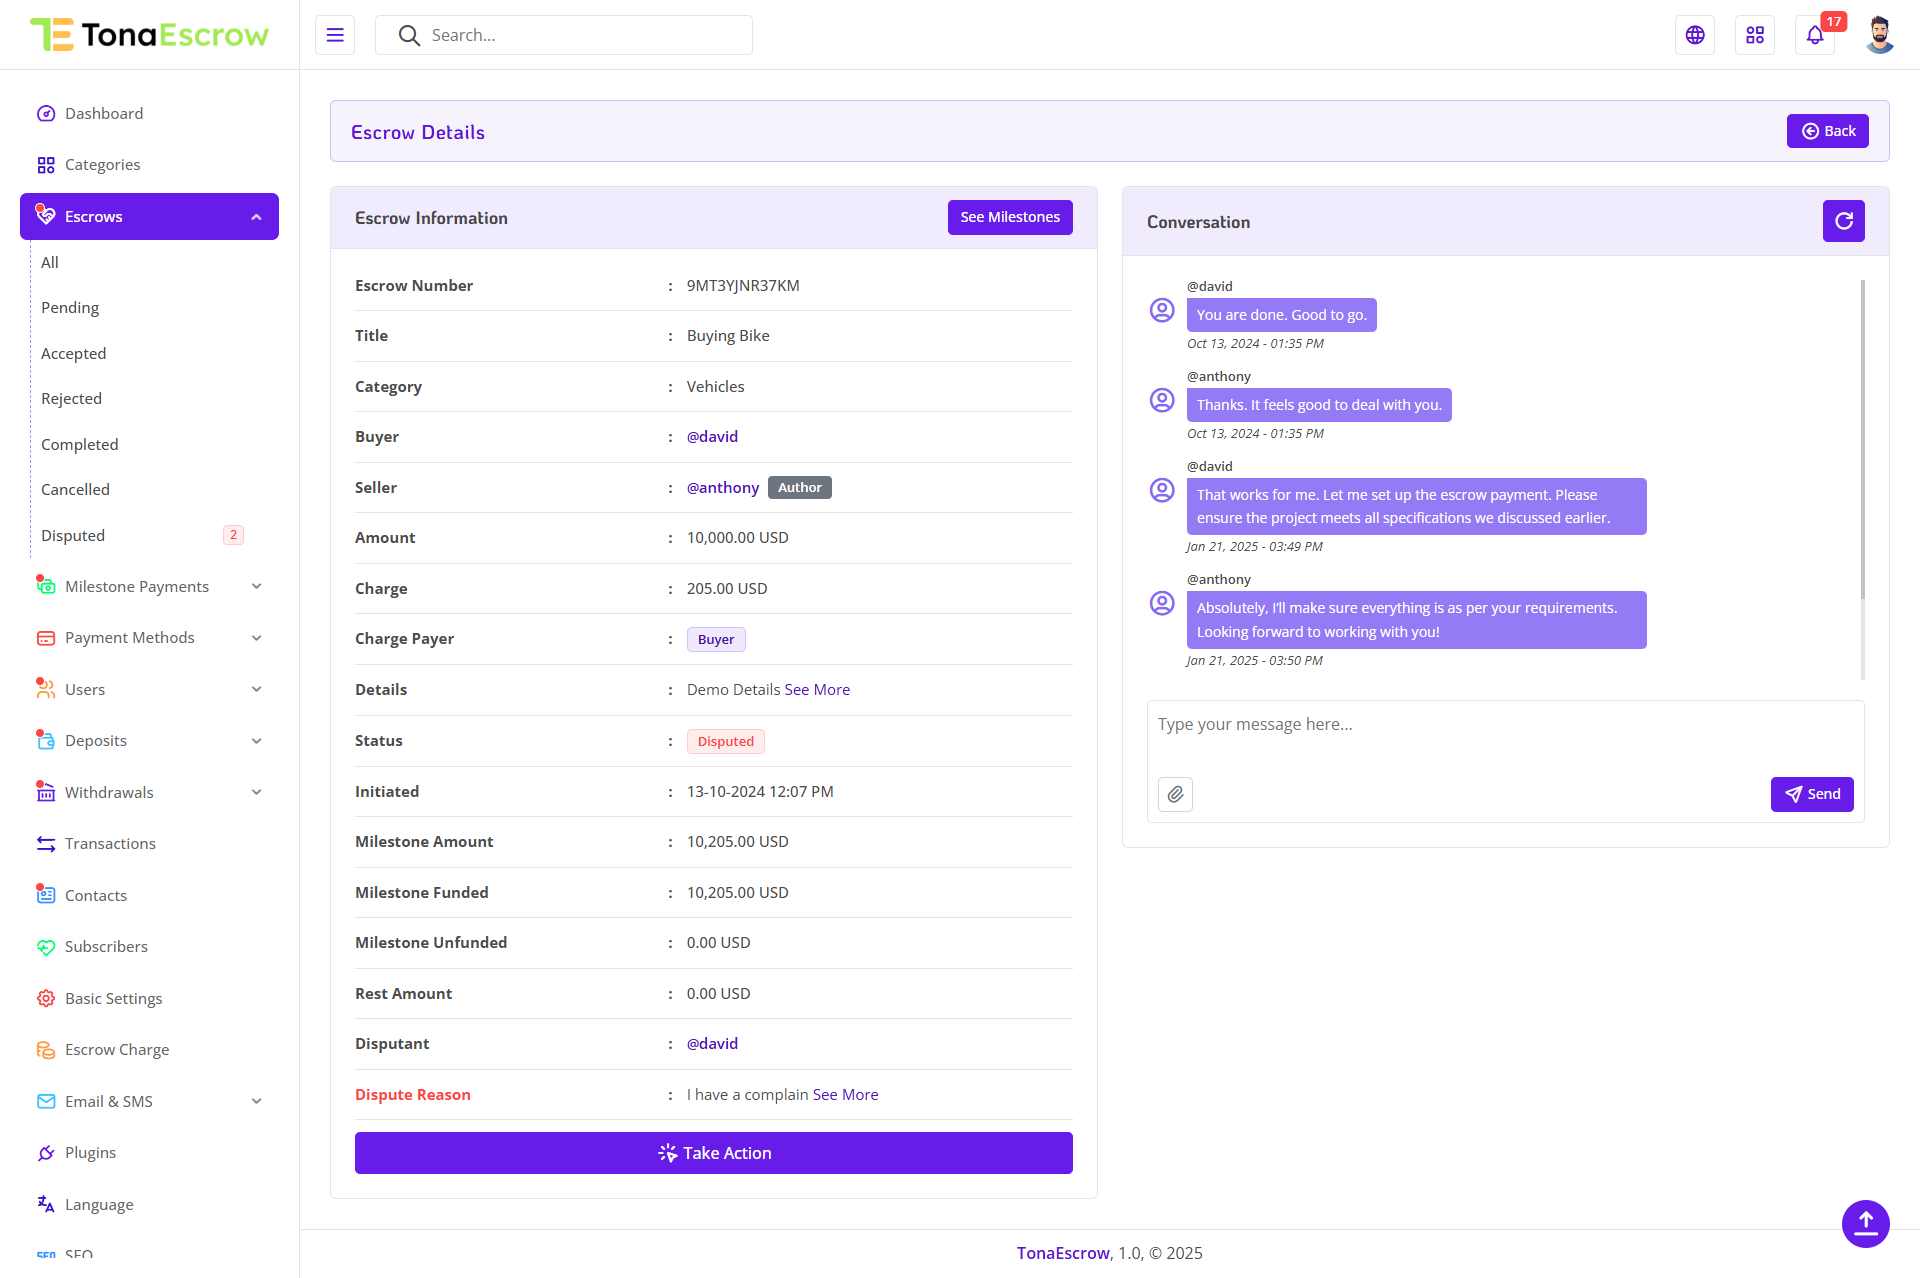Screen dimensions: 1920x1278
Task: Click the conversation scrollbar
Action: point(1862,440)
